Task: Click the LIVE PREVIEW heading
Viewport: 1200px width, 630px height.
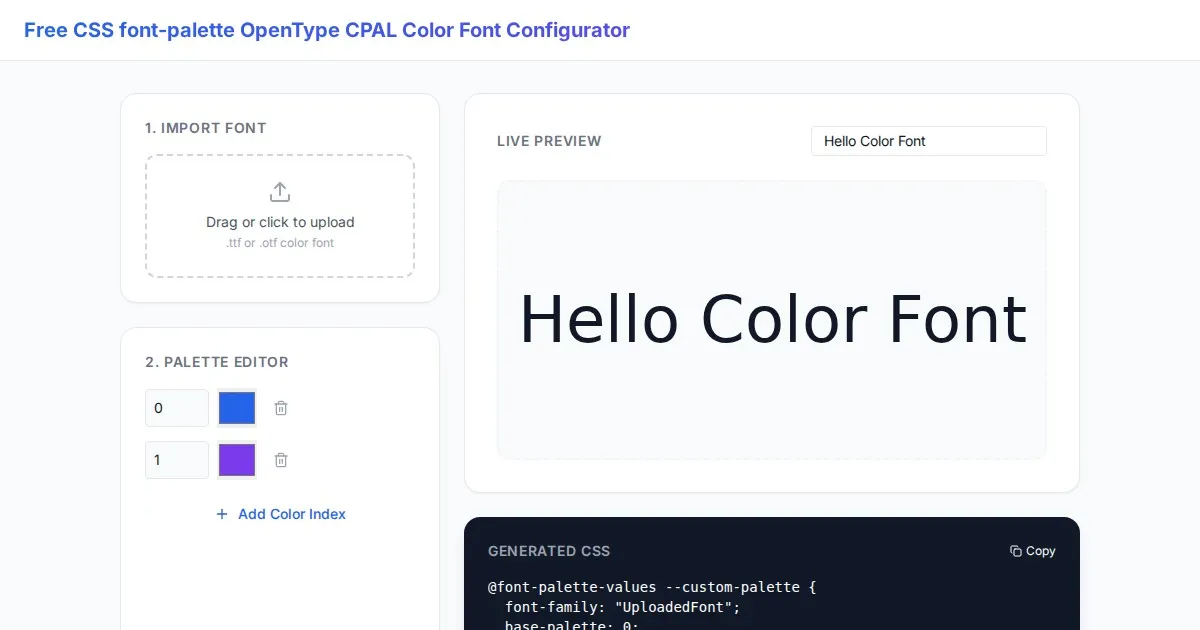Action: coord(549,141)
